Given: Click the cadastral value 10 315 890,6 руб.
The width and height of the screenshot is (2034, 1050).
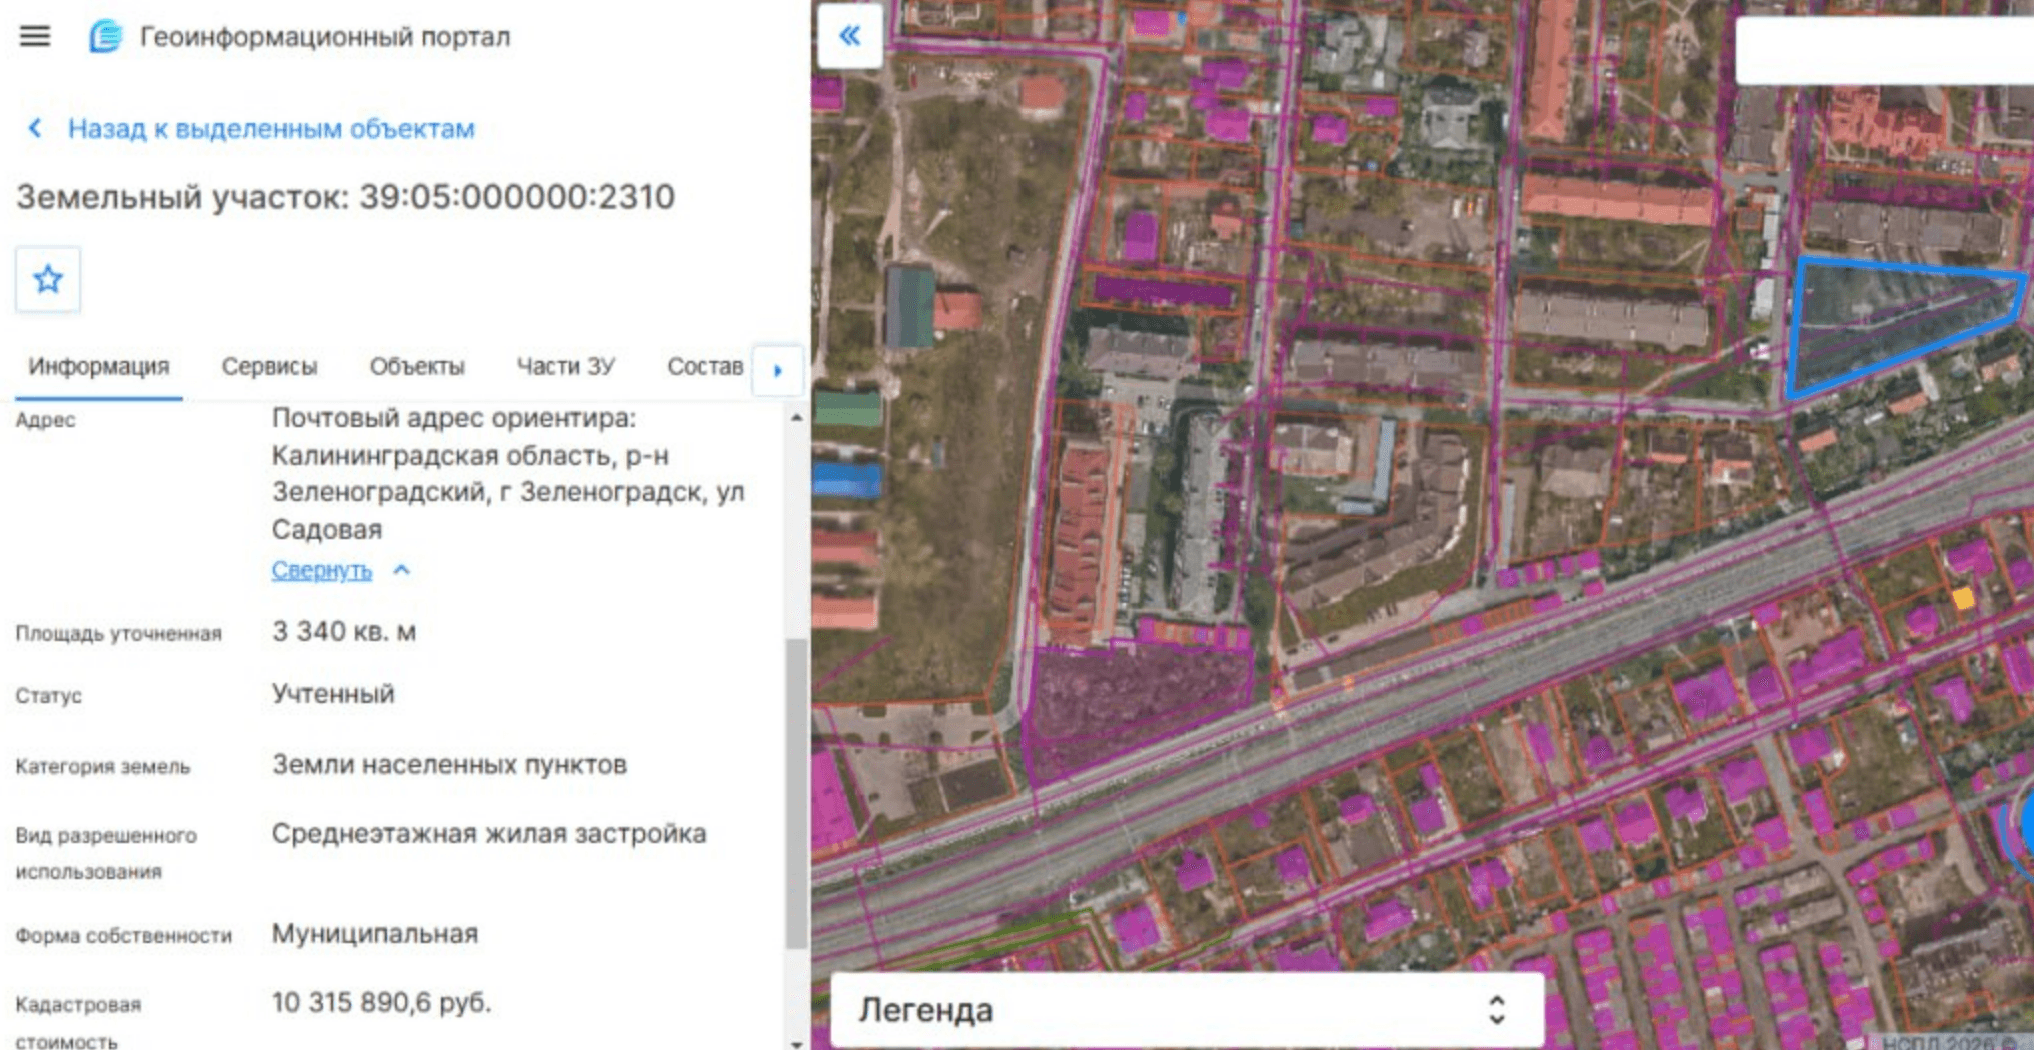Looking at the screenshot, I should point(382,1003).
